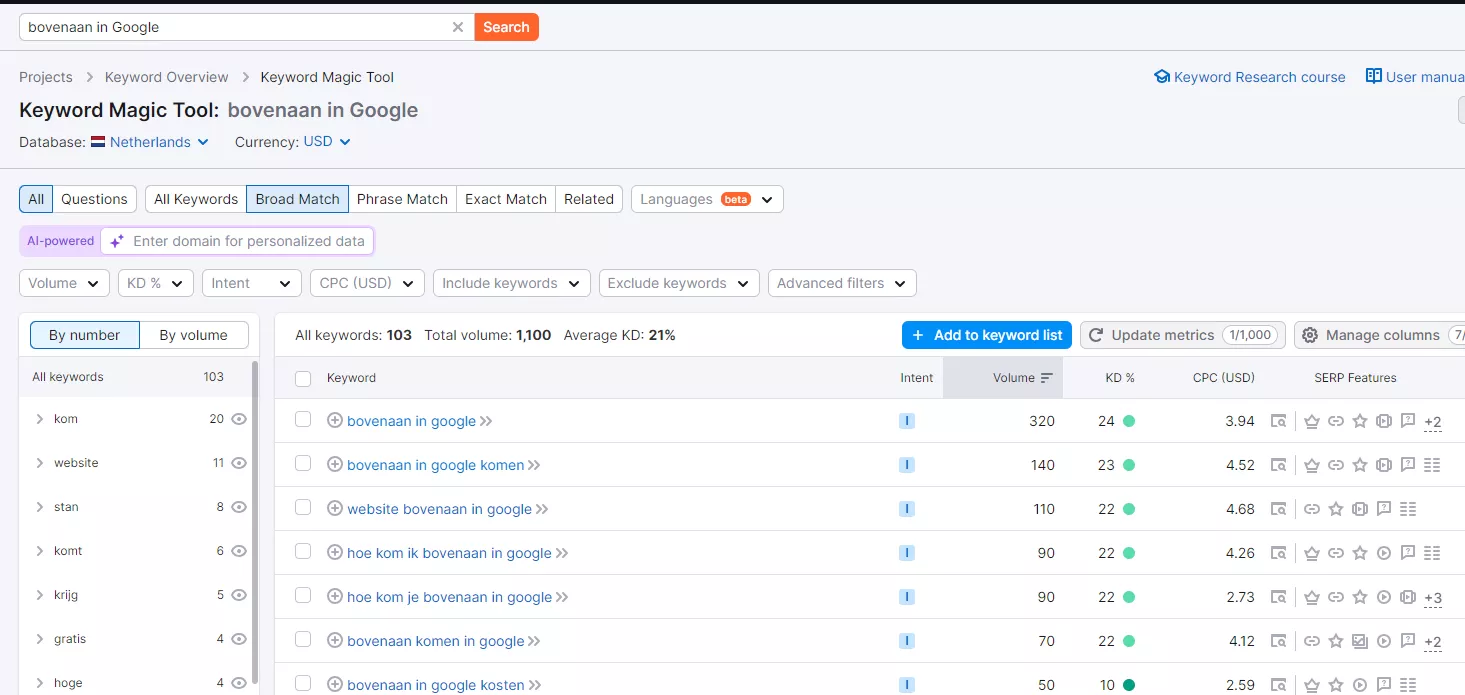The width and height of the screenshot is (1465, 695).
Task: Open the double-arrow next to 'hoe kom ik bovenaan in google'
Action: (562, 553)
